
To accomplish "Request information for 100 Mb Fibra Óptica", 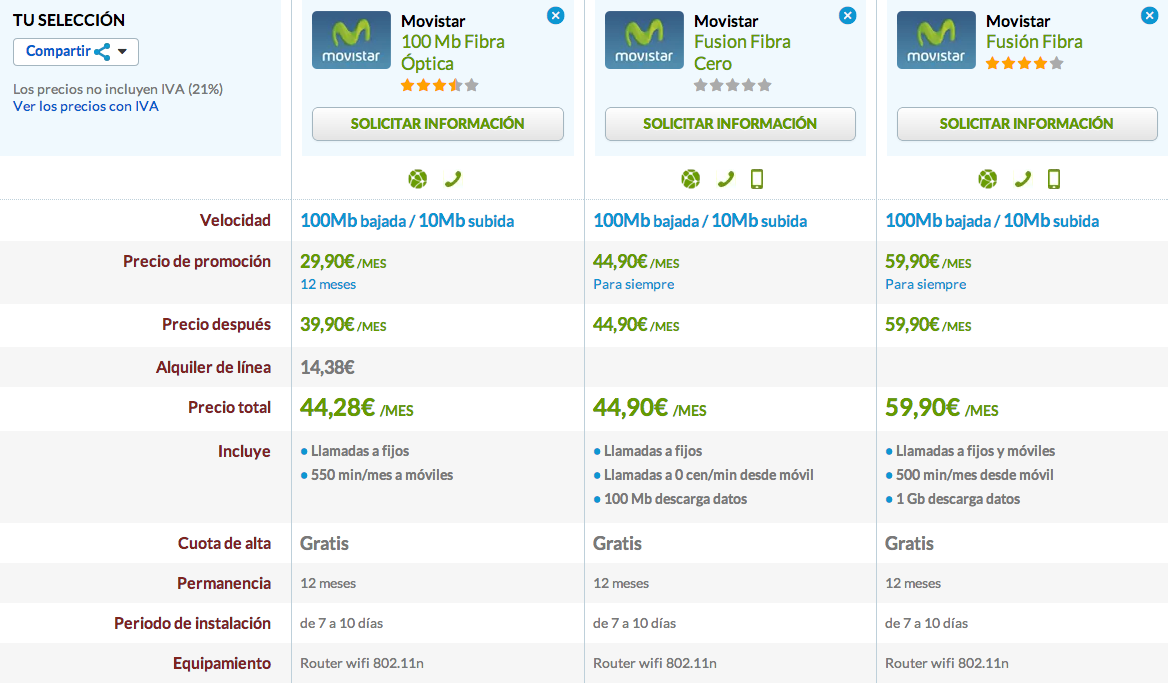I will click(438, 124).
